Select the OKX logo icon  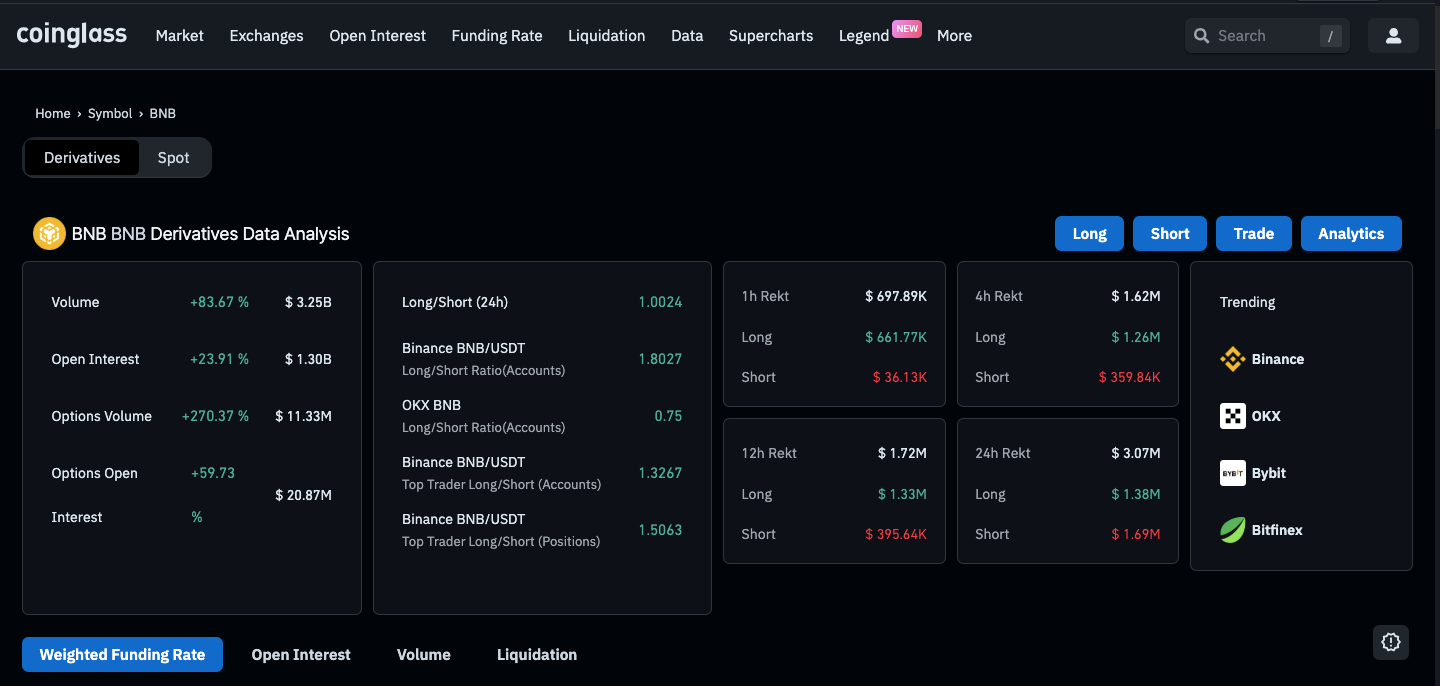point(1232,416)
